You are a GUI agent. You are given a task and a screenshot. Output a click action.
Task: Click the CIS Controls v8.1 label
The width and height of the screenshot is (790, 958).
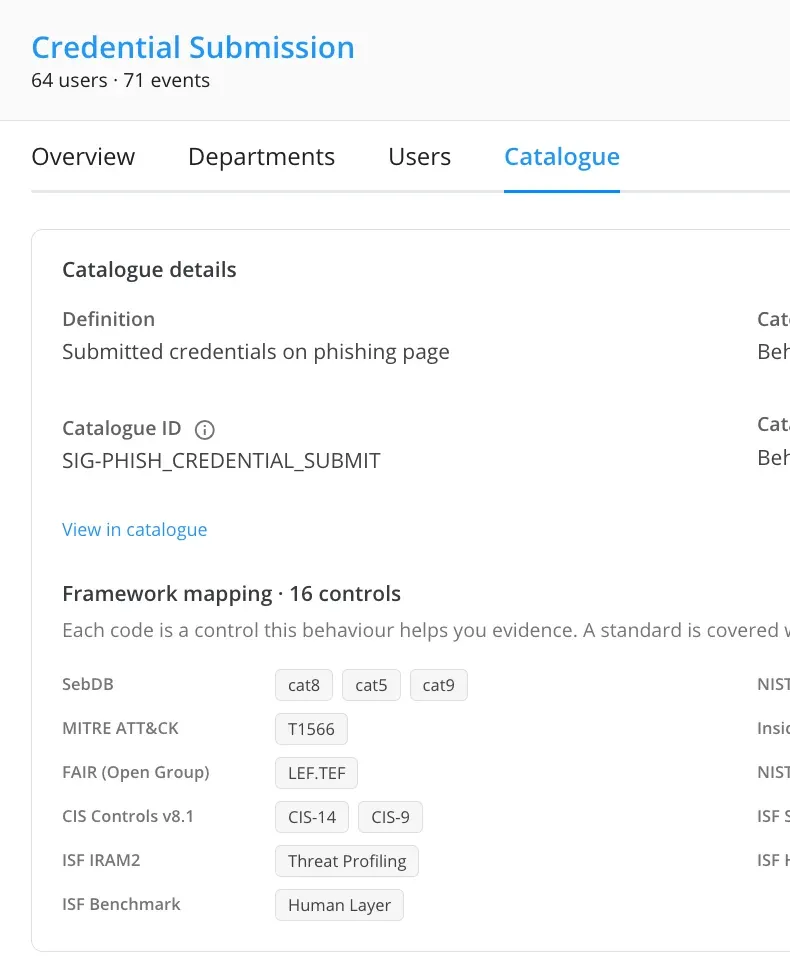click(x=128, y=816)
